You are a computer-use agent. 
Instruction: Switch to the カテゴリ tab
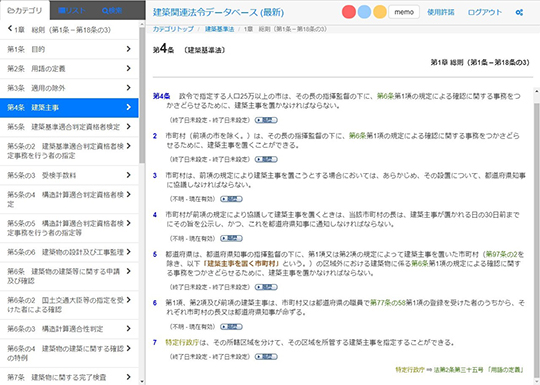pyautogui.click(x=25, y=10)
